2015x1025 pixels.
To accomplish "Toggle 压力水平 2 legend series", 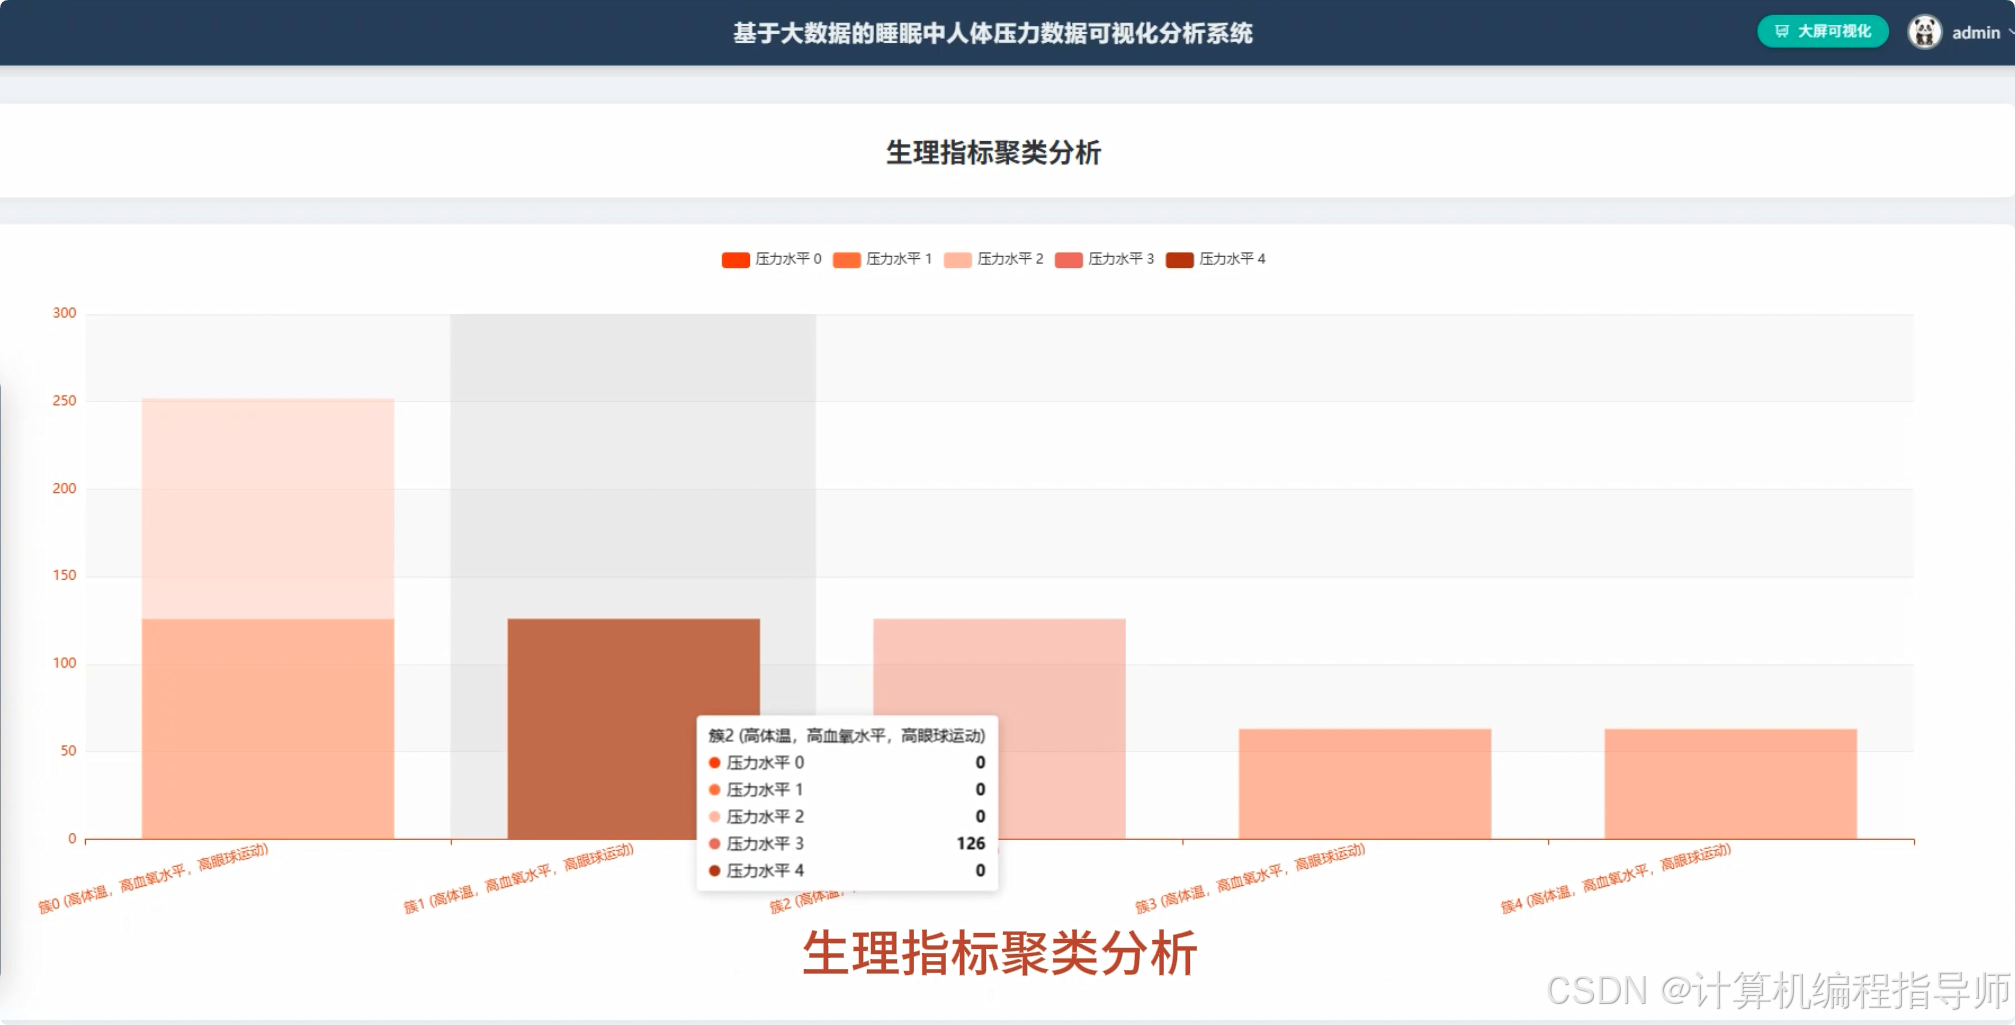I will pos(993,259).
